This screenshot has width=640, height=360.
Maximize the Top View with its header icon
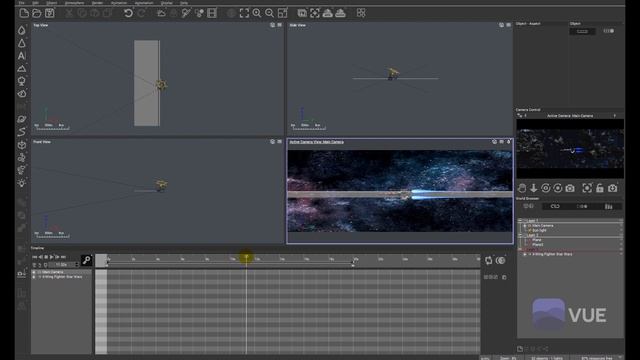272,25
